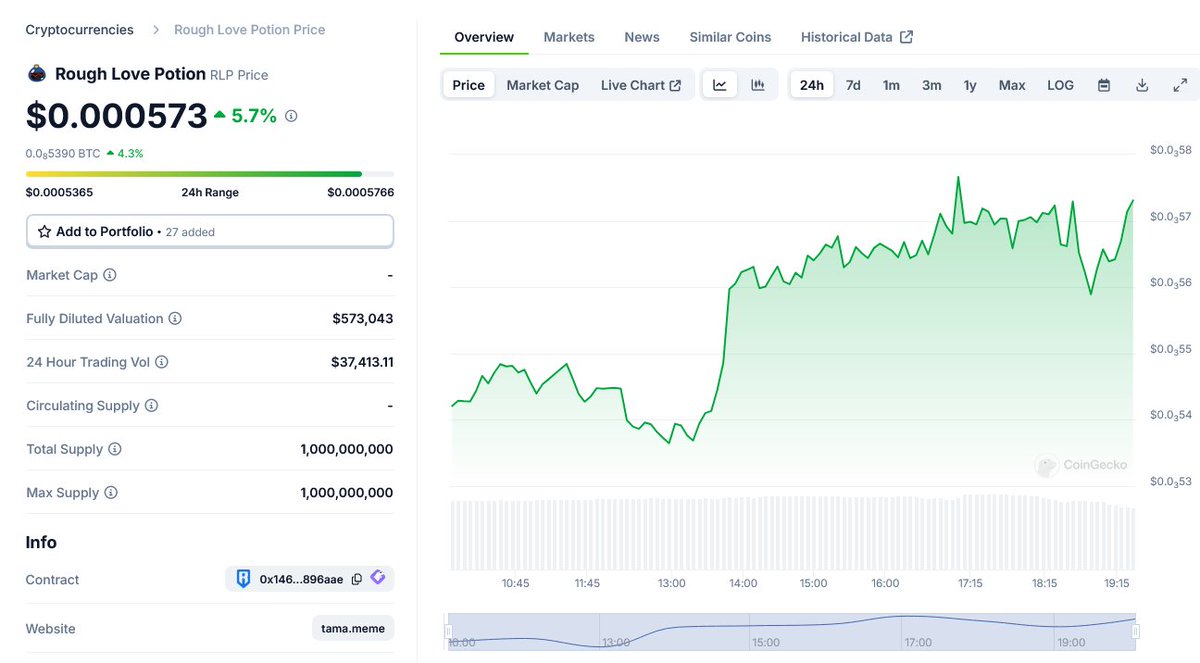The height and width of the screenshot is (663, 1200).
Task: Click the star icon in Add to Portfolio
Action: (x=44, y=231)
